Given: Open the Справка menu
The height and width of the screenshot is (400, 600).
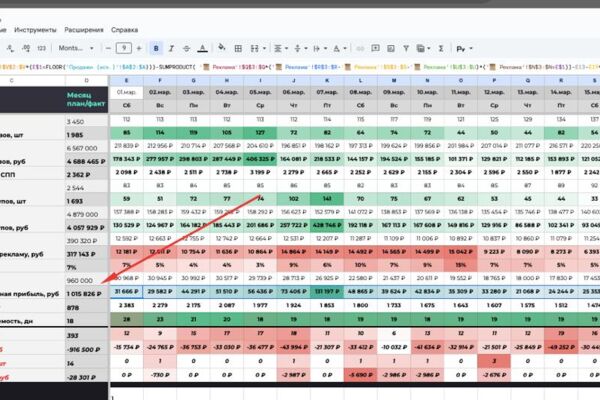Looking at the screenshot, I should [124, 30].
